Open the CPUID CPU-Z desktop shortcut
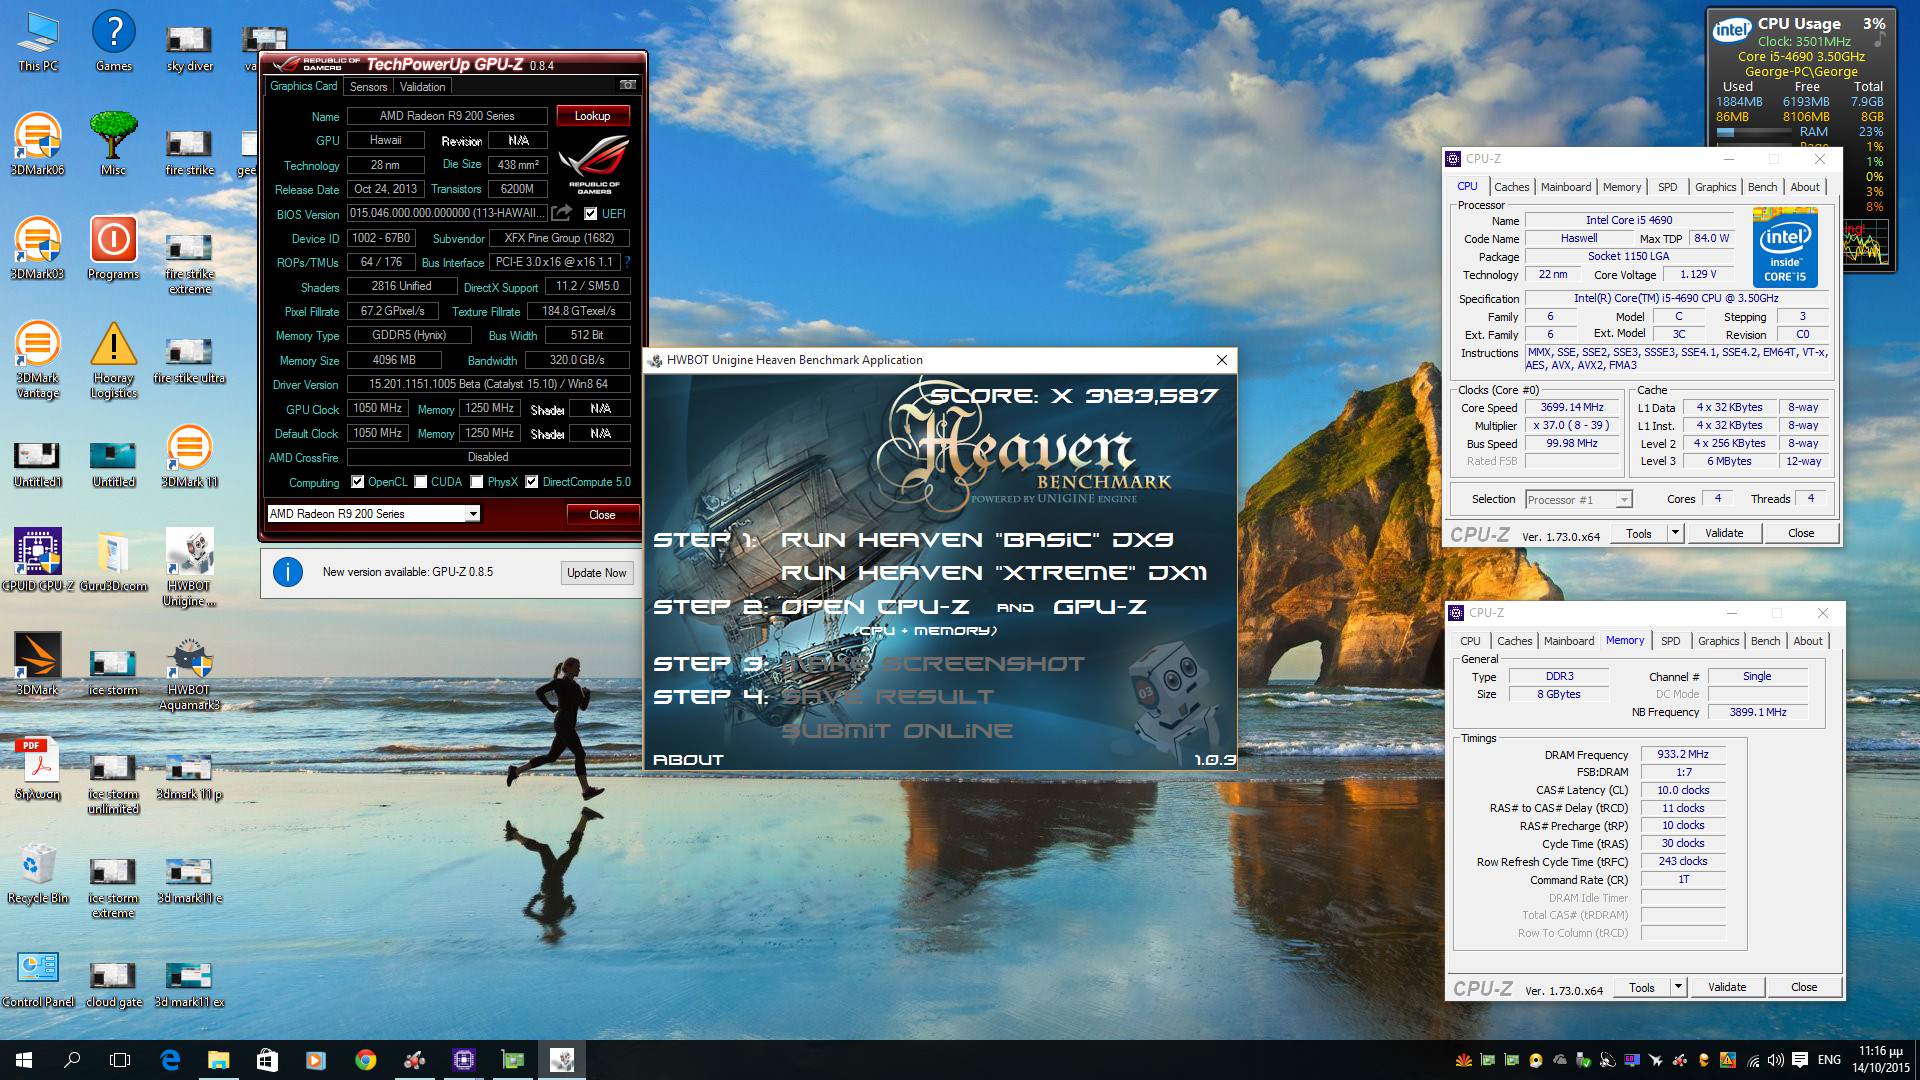1920x1080 pixels. 38,561
